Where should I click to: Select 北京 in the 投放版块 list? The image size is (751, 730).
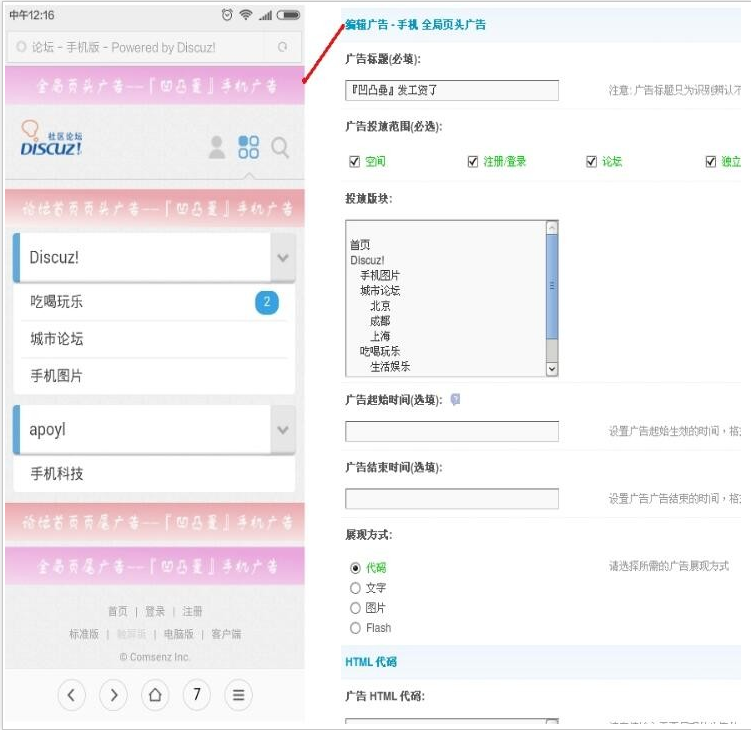click(x=380, y=306)
